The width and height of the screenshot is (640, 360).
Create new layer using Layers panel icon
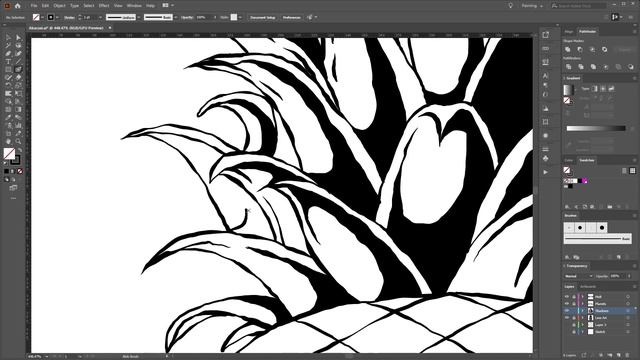click(x=619, y=356)
